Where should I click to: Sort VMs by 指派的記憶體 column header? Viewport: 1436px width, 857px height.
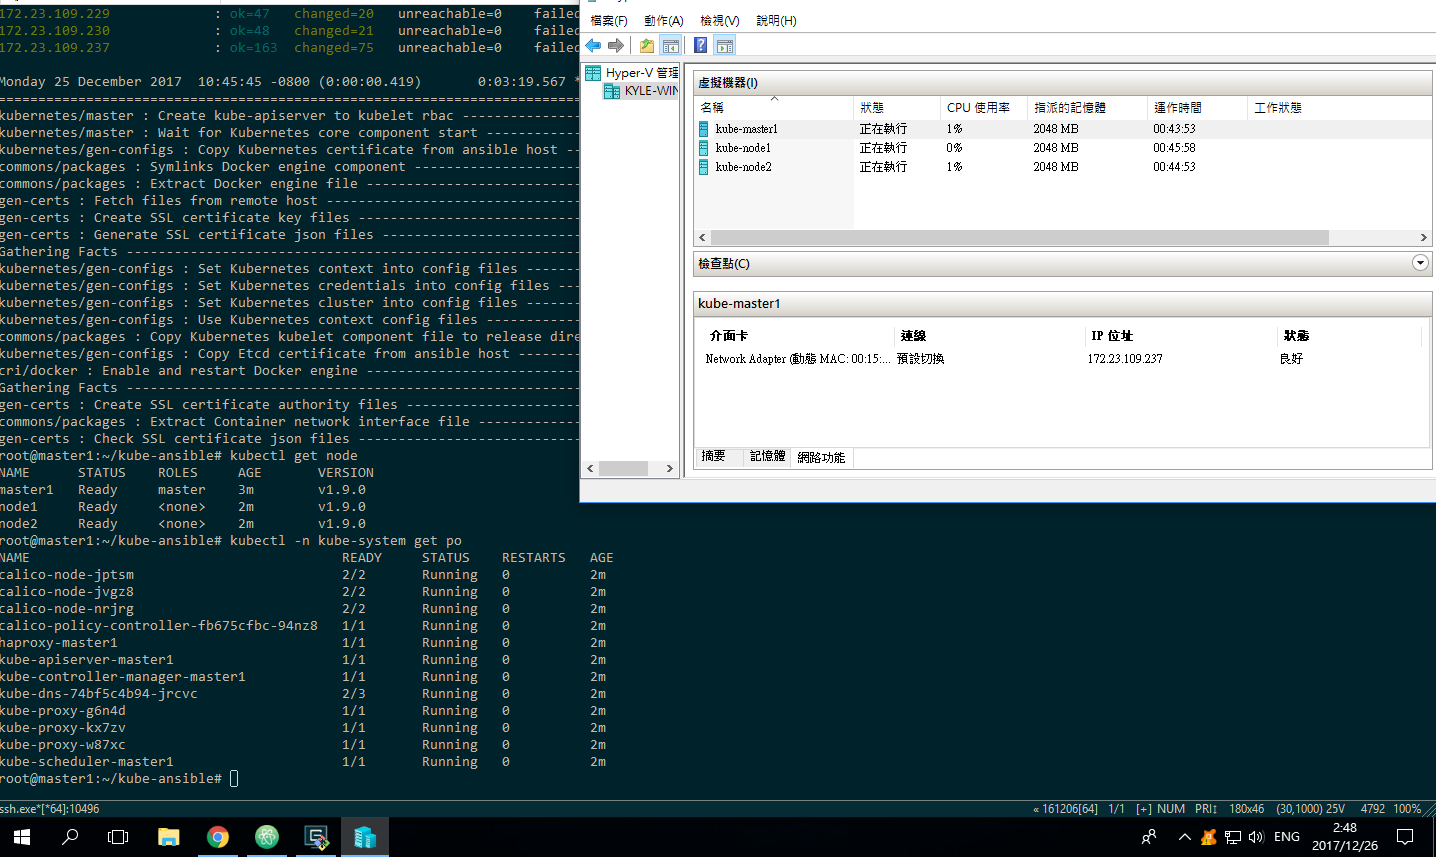coord(1088,107)
